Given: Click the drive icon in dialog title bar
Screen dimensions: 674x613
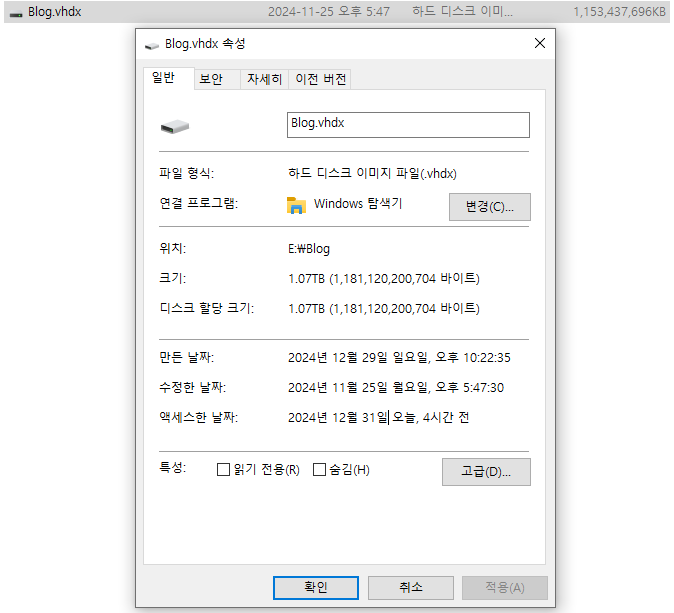Looking at the screenshot, I should [x=152, y=45].
